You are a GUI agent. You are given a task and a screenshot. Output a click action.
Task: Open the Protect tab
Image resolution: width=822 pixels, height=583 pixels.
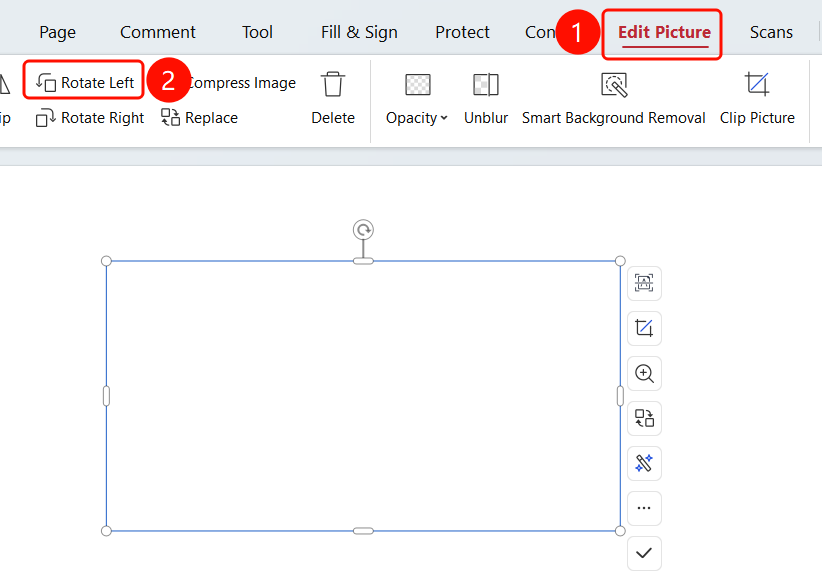click(x=462, y=33)
